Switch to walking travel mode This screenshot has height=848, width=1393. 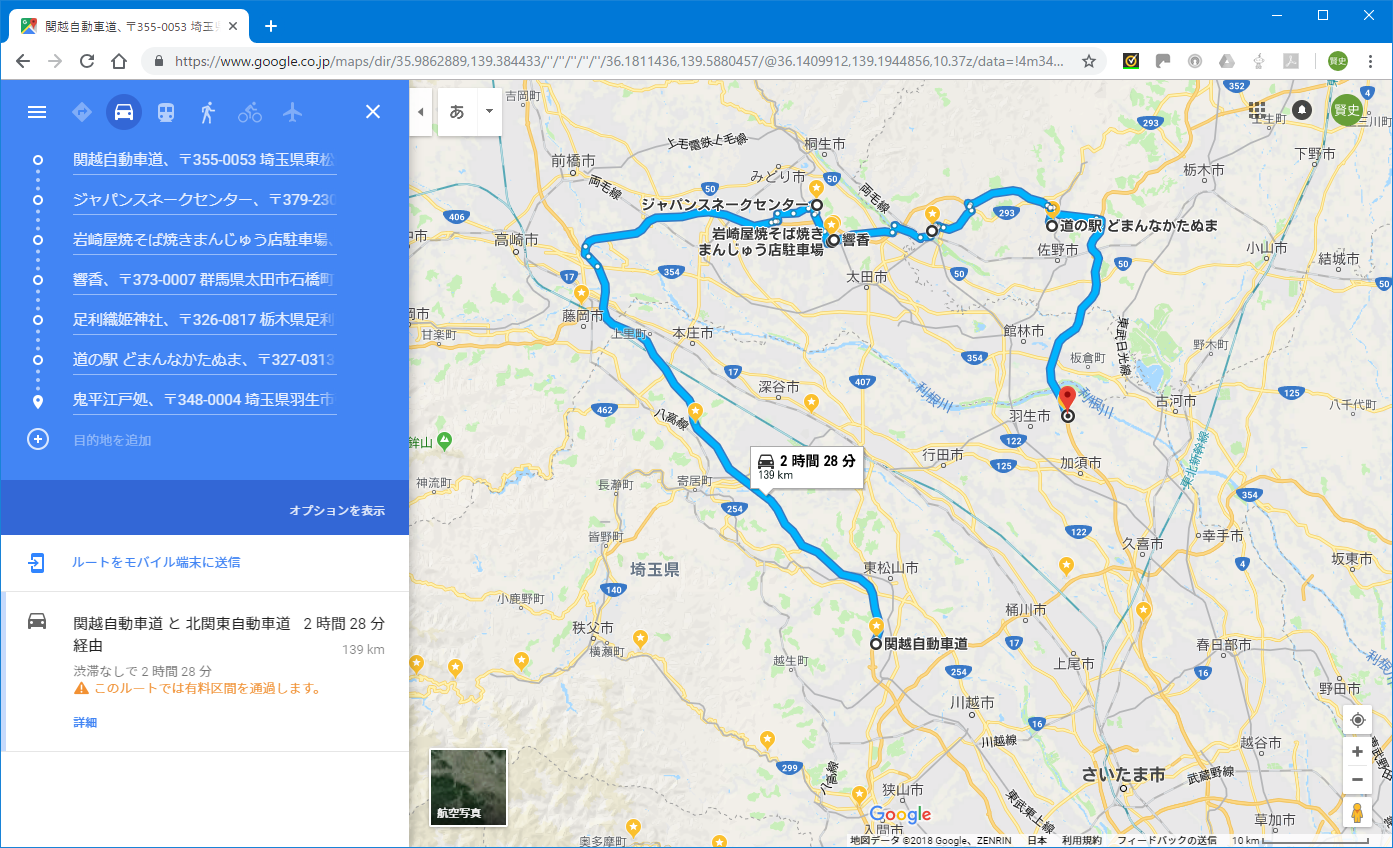click(208, 112)
